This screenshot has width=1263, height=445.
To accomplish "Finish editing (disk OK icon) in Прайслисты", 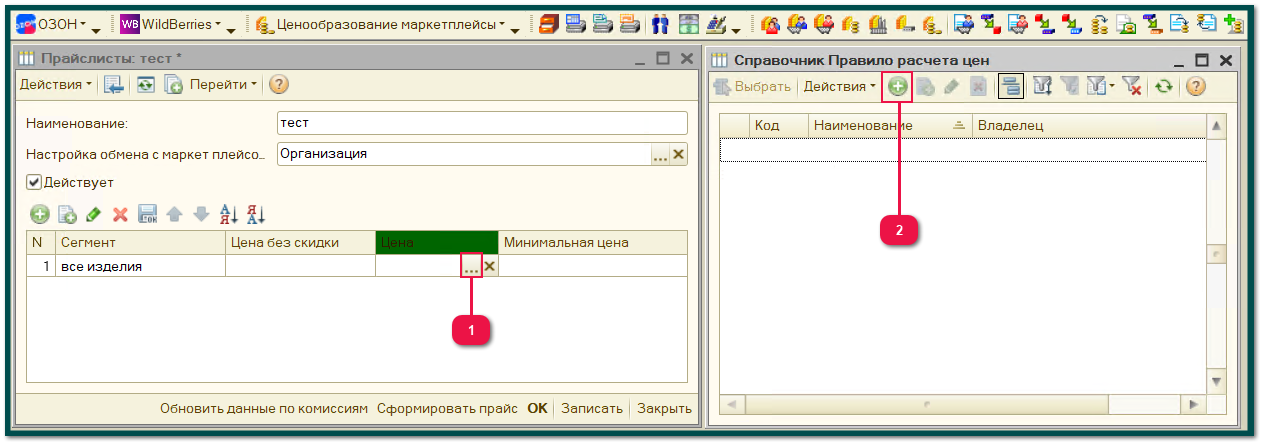I will click(148, 214).
